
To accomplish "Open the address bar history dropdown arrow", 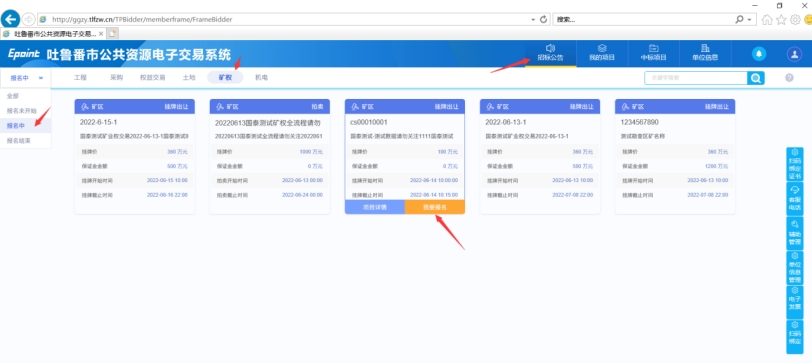I will pyautogui.click(x=533, y=20).
